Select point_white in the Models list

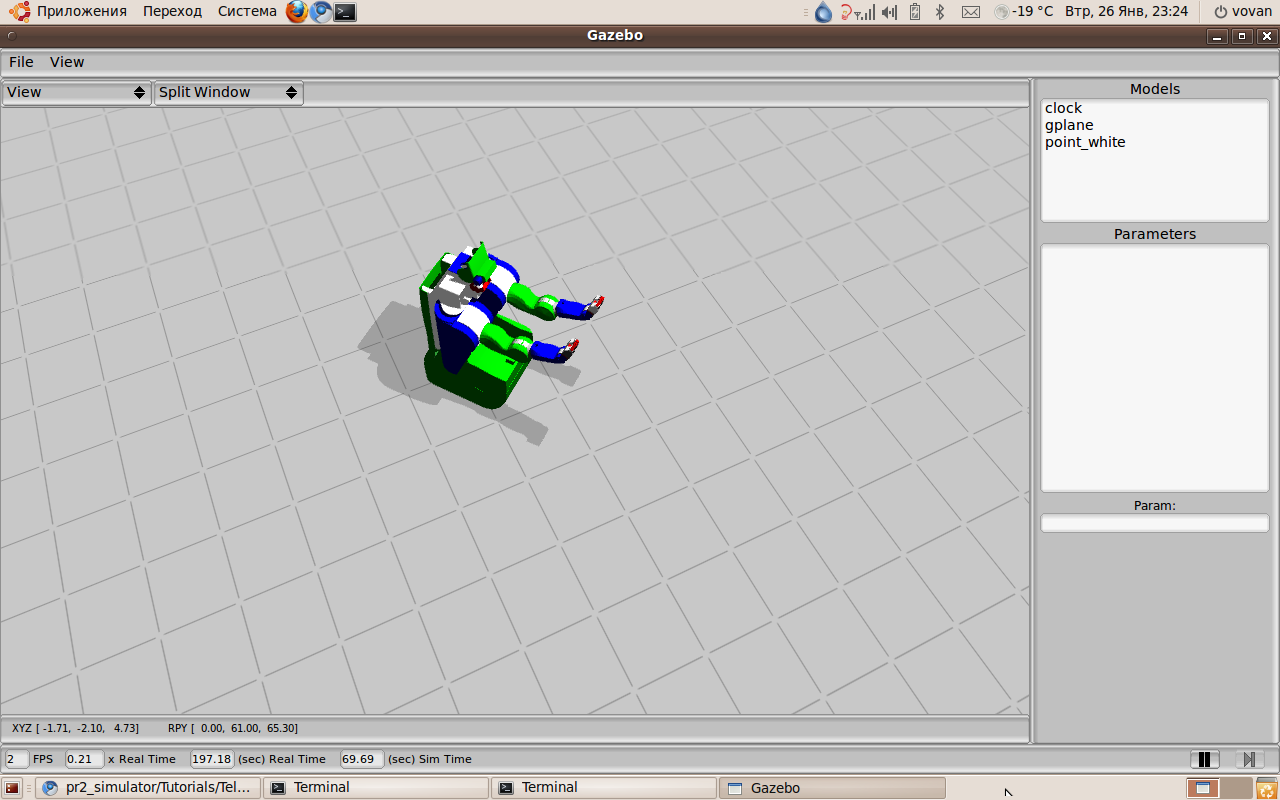1085,142
